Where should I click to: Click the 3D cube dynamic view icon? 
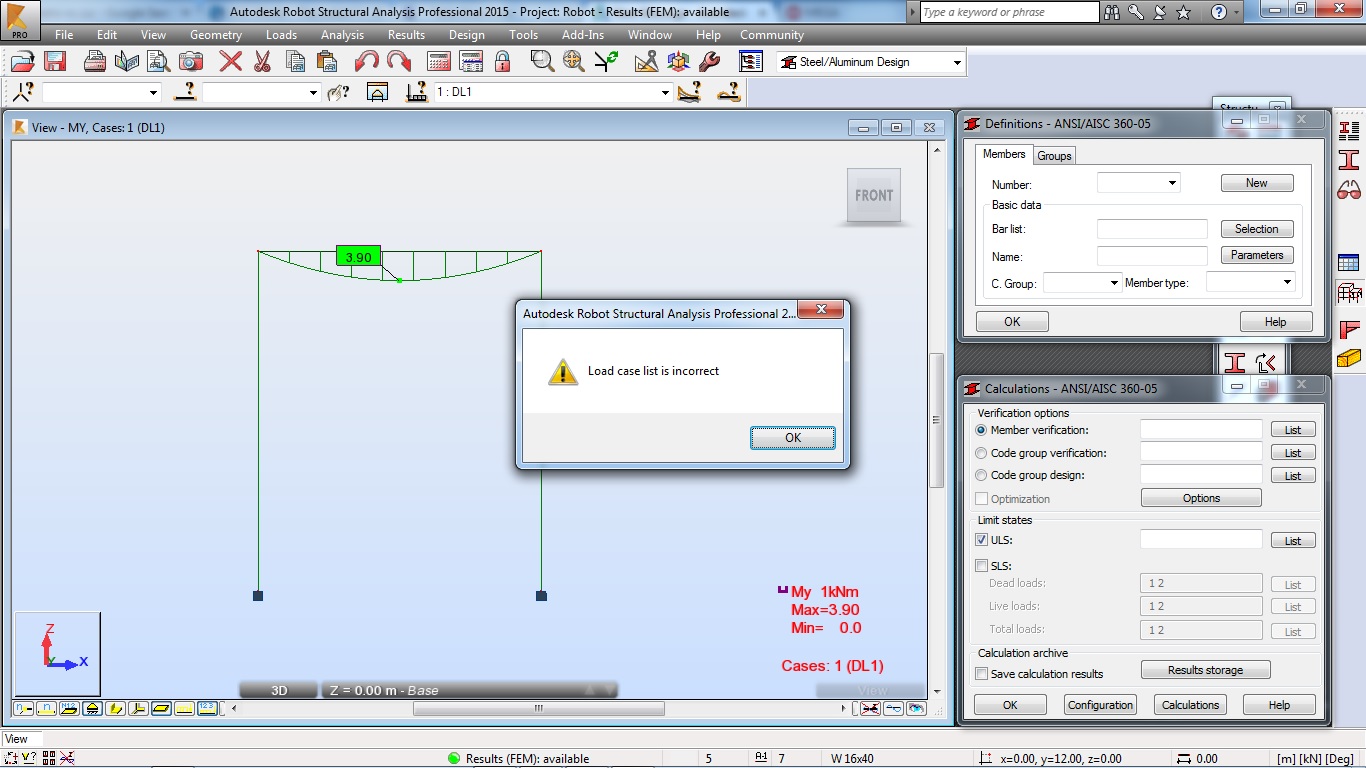678,62
